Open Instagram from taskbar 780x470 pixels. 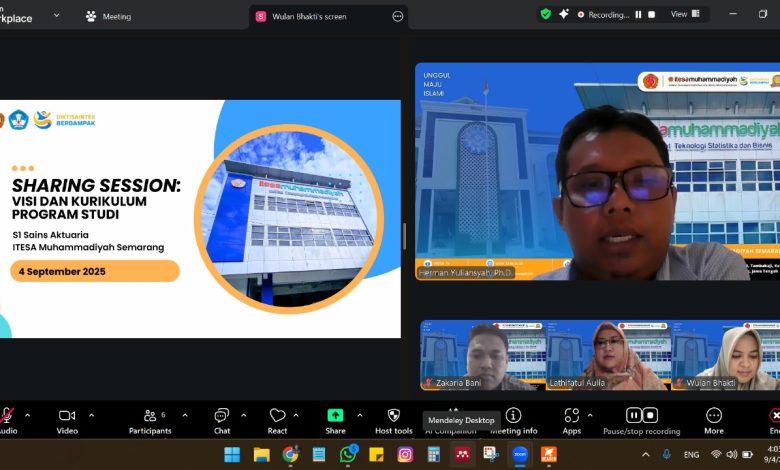(x=405, y=454)
